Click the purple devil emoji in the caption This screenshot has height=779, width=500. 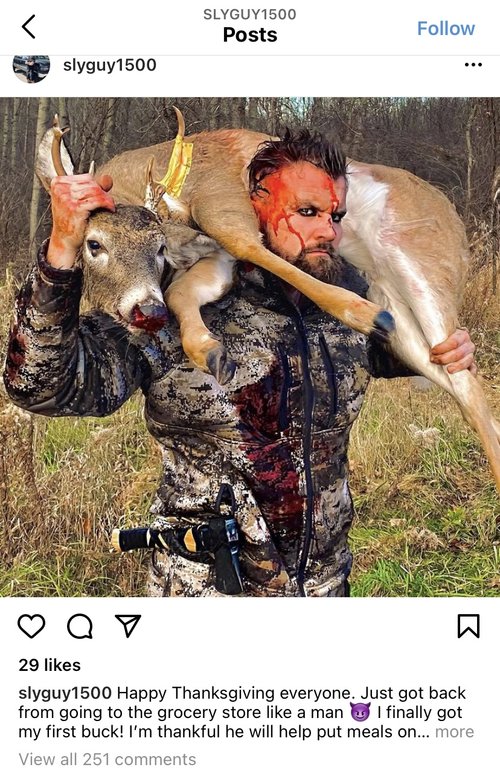[x=360, y=712]
